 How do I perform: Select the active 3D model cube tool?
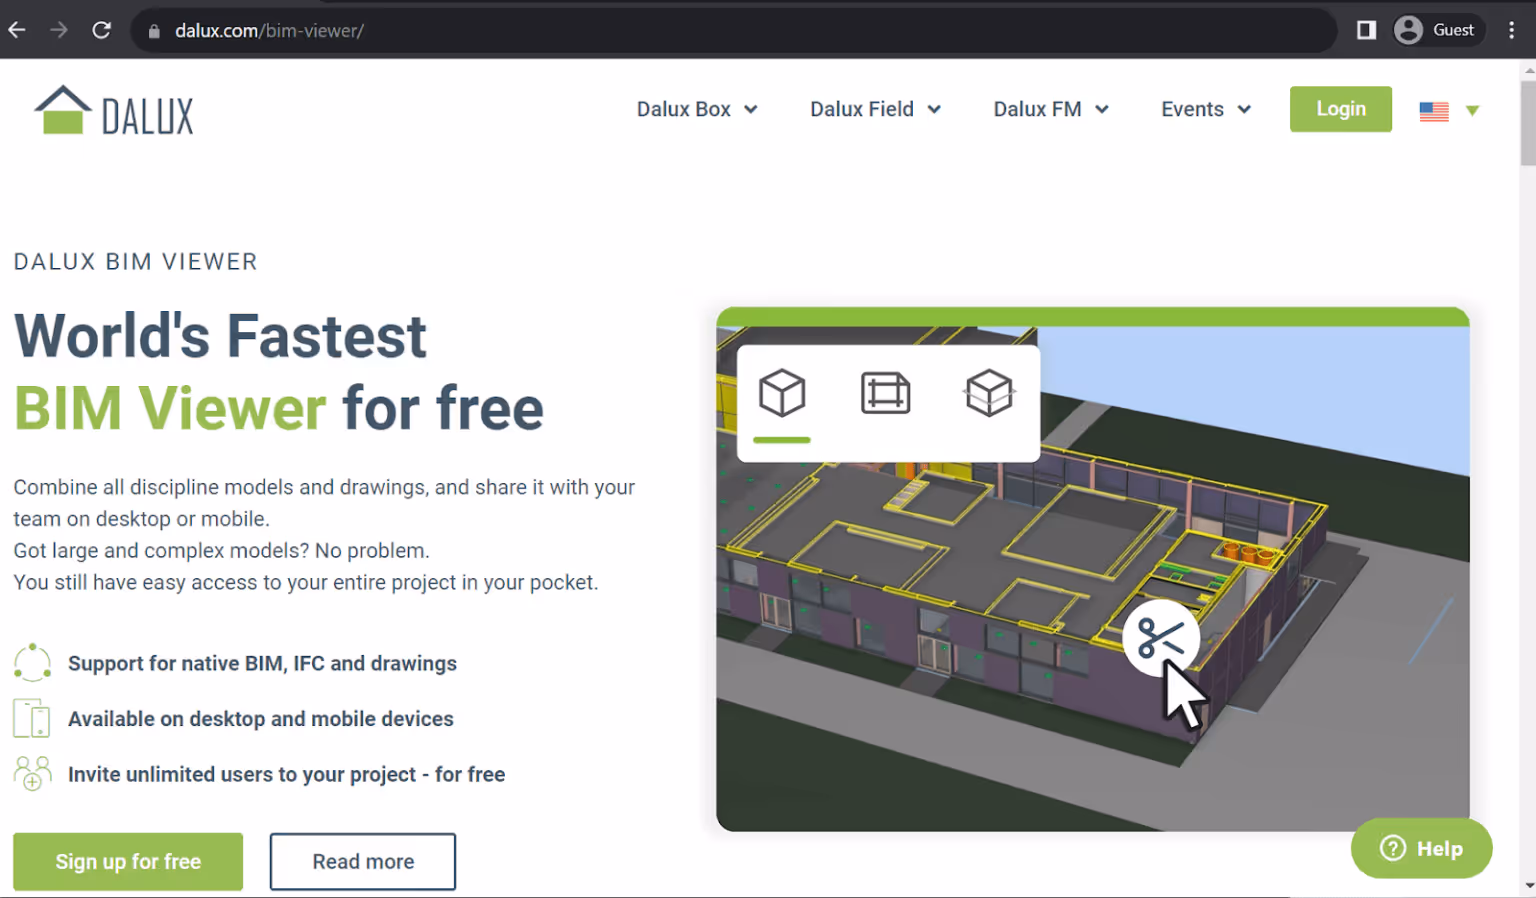point(781,393)
